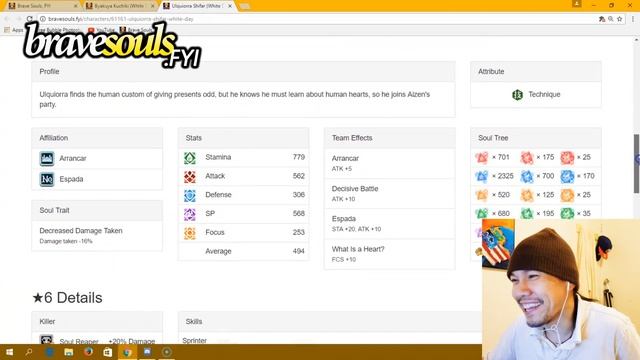640x360 pixels.
Task: Open Chrome's three-dot menu
Action: pyautogui.click(x=633, y=19)
